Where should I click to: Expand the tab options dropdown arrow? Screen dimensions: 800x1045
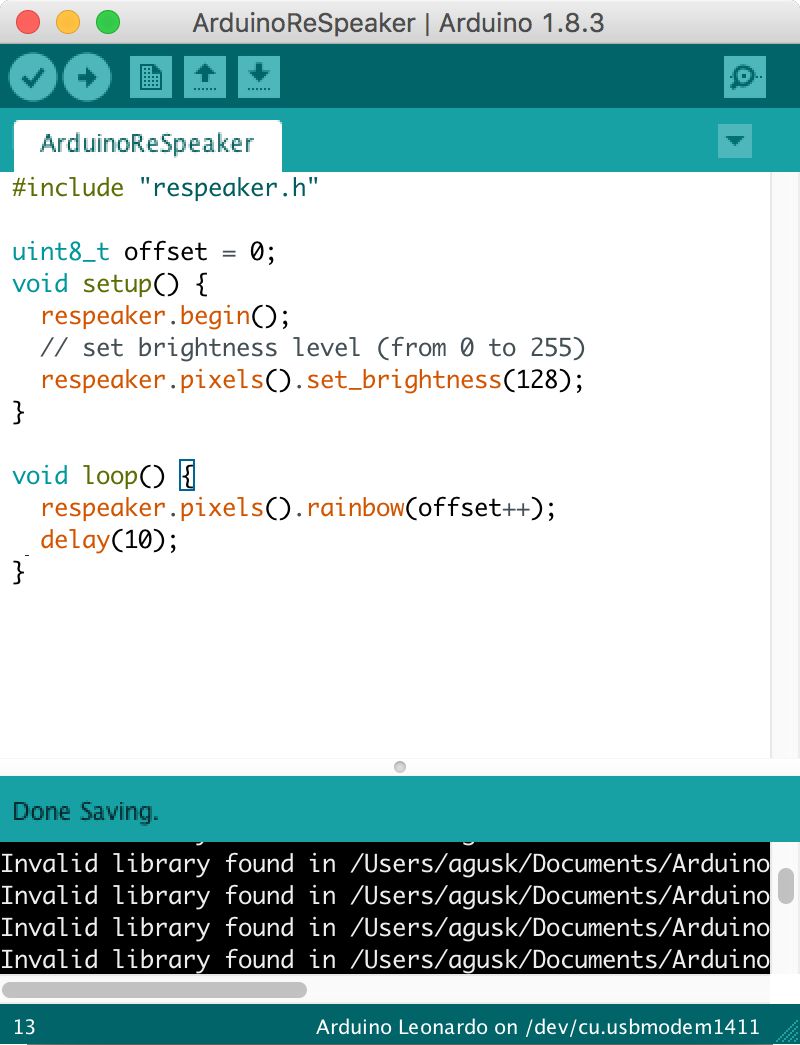pos(735,141)
